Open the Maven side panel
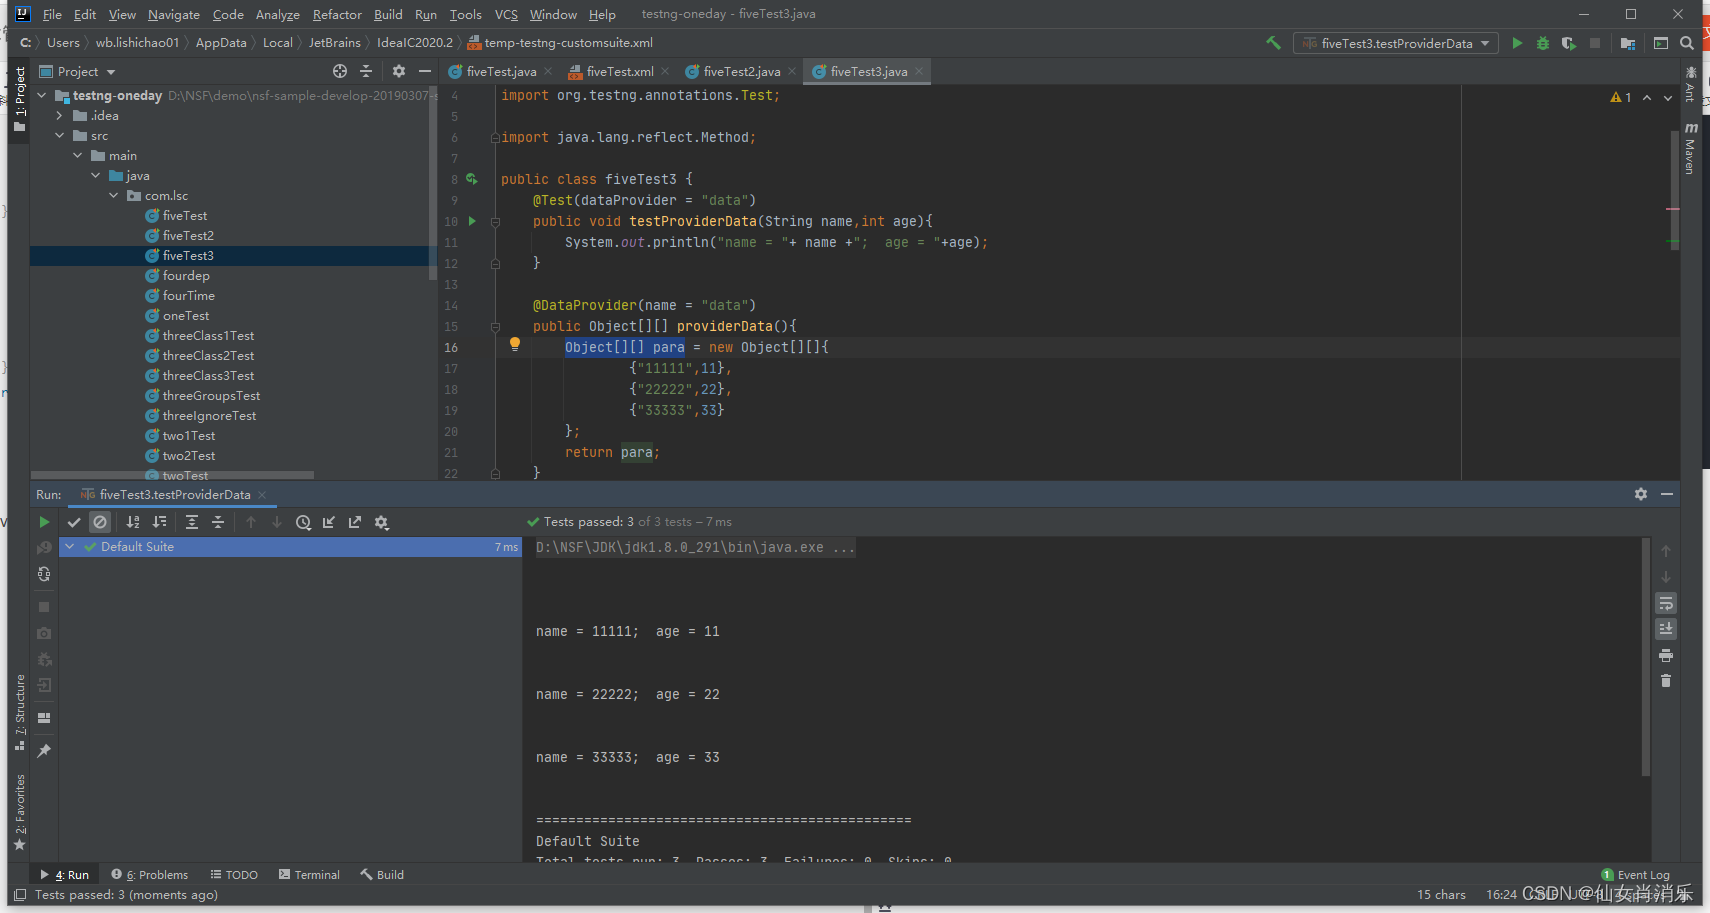The width and height of the screenshot is (1710, 913). point(1690,149)
